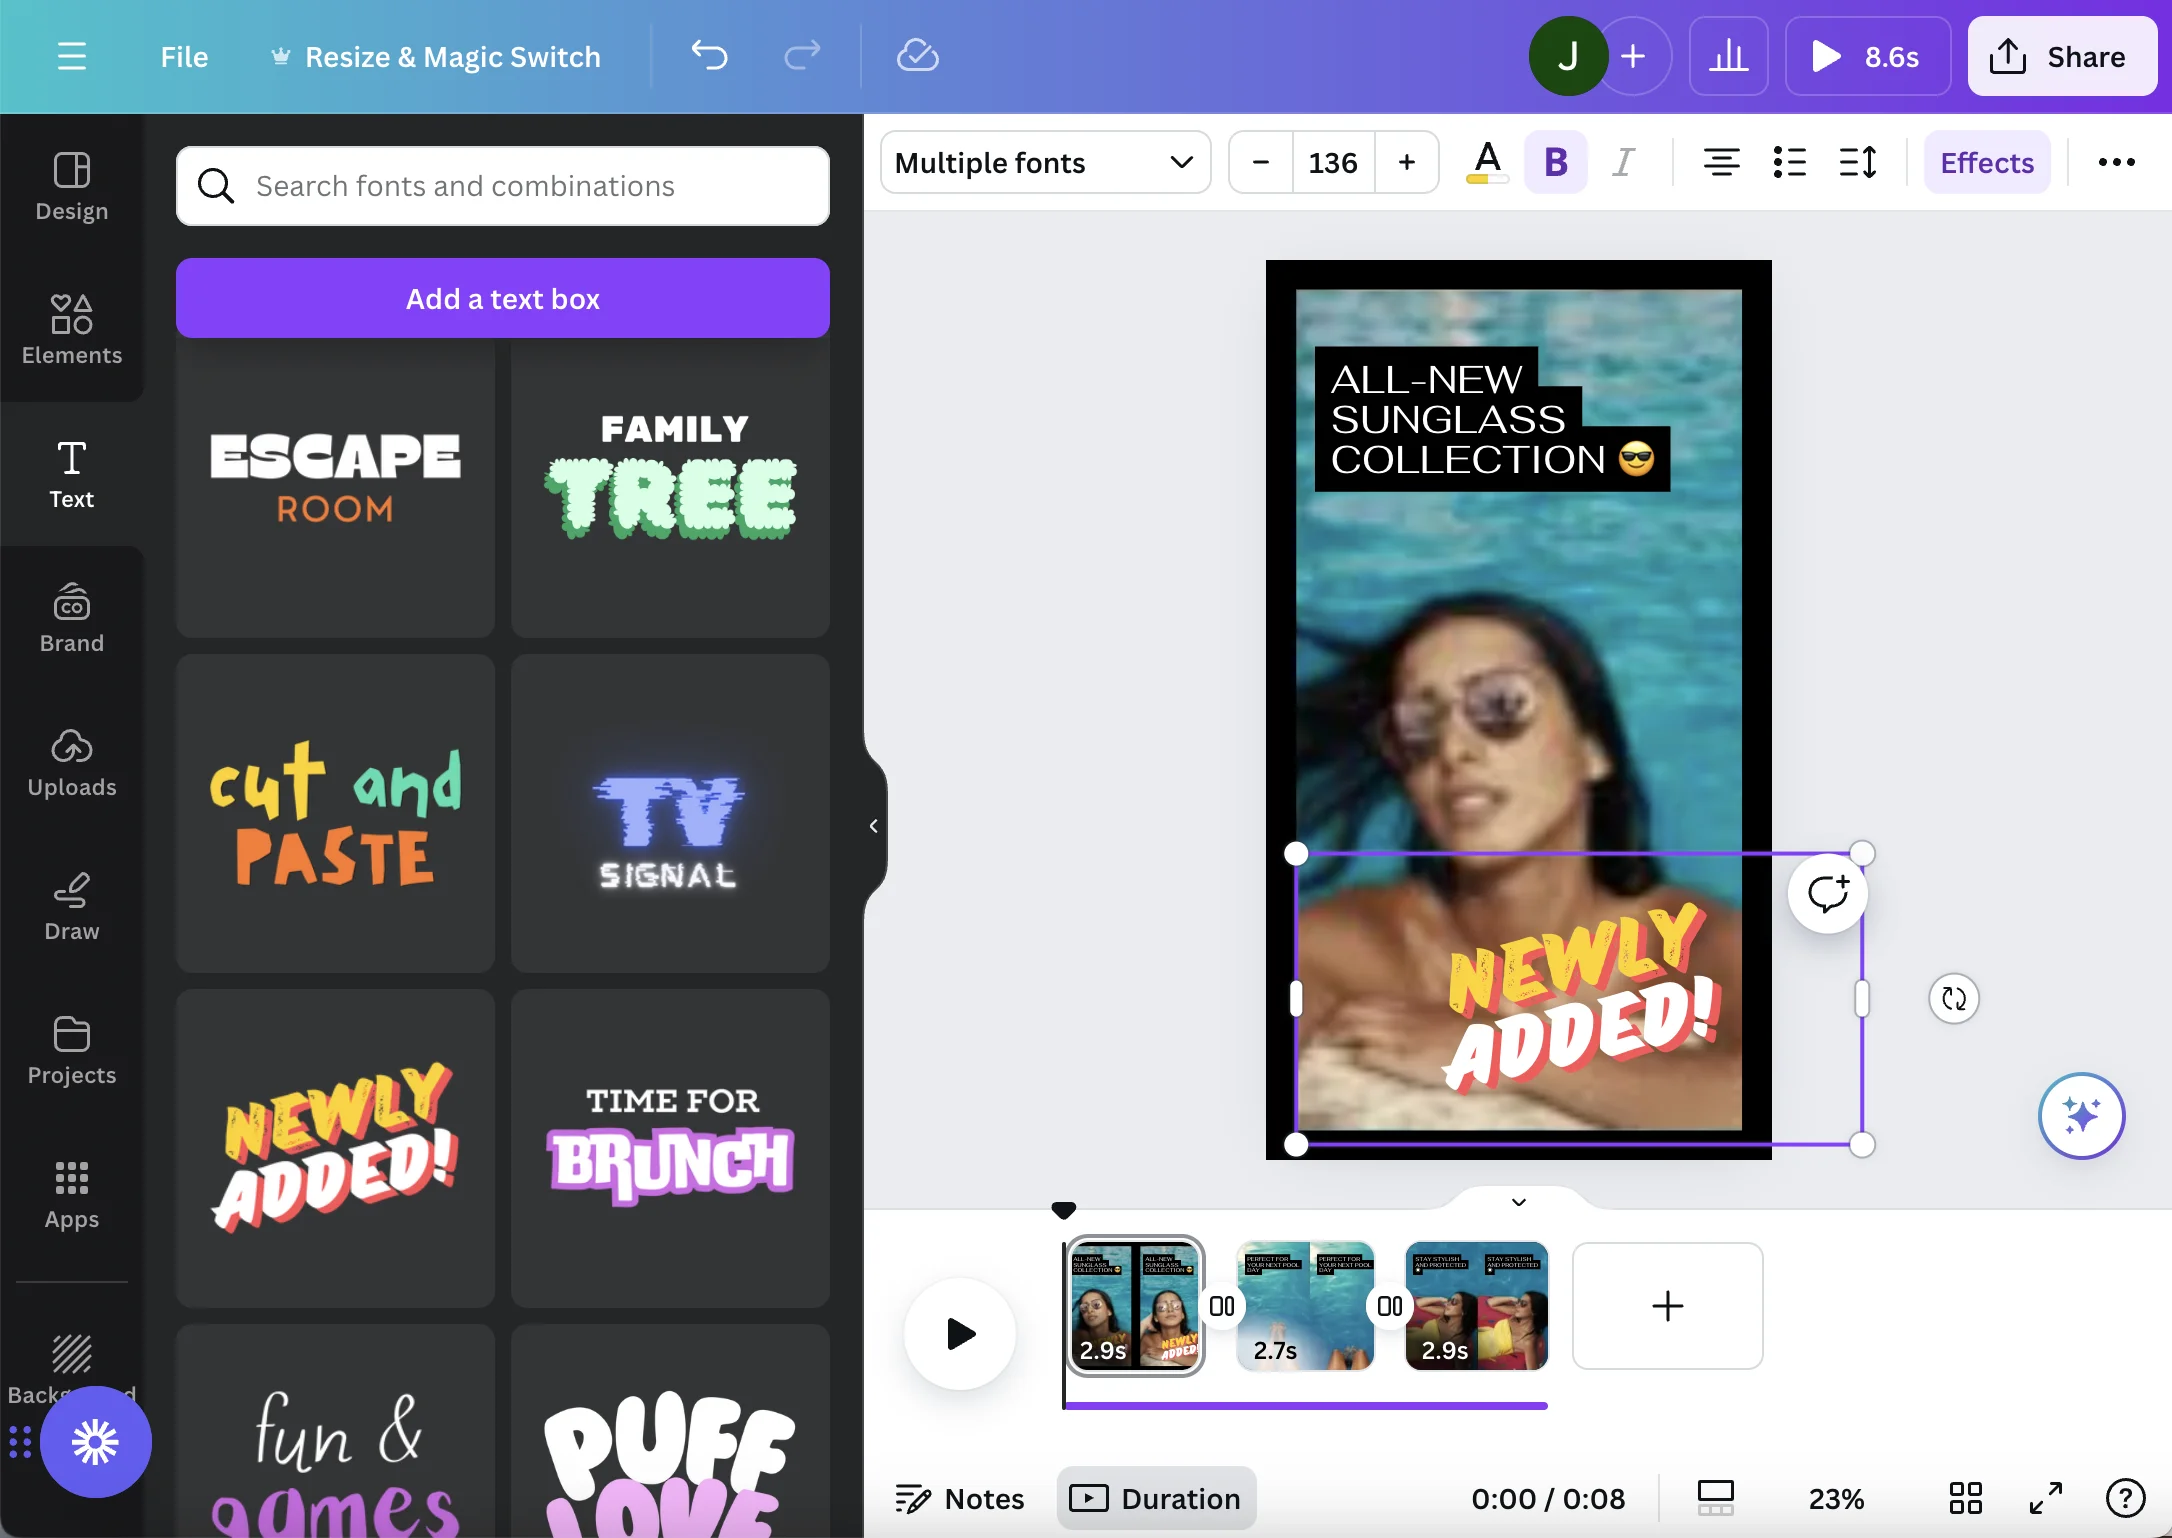Click Add a text box button
This screenshot has height=1538, width=2172.
502,298
